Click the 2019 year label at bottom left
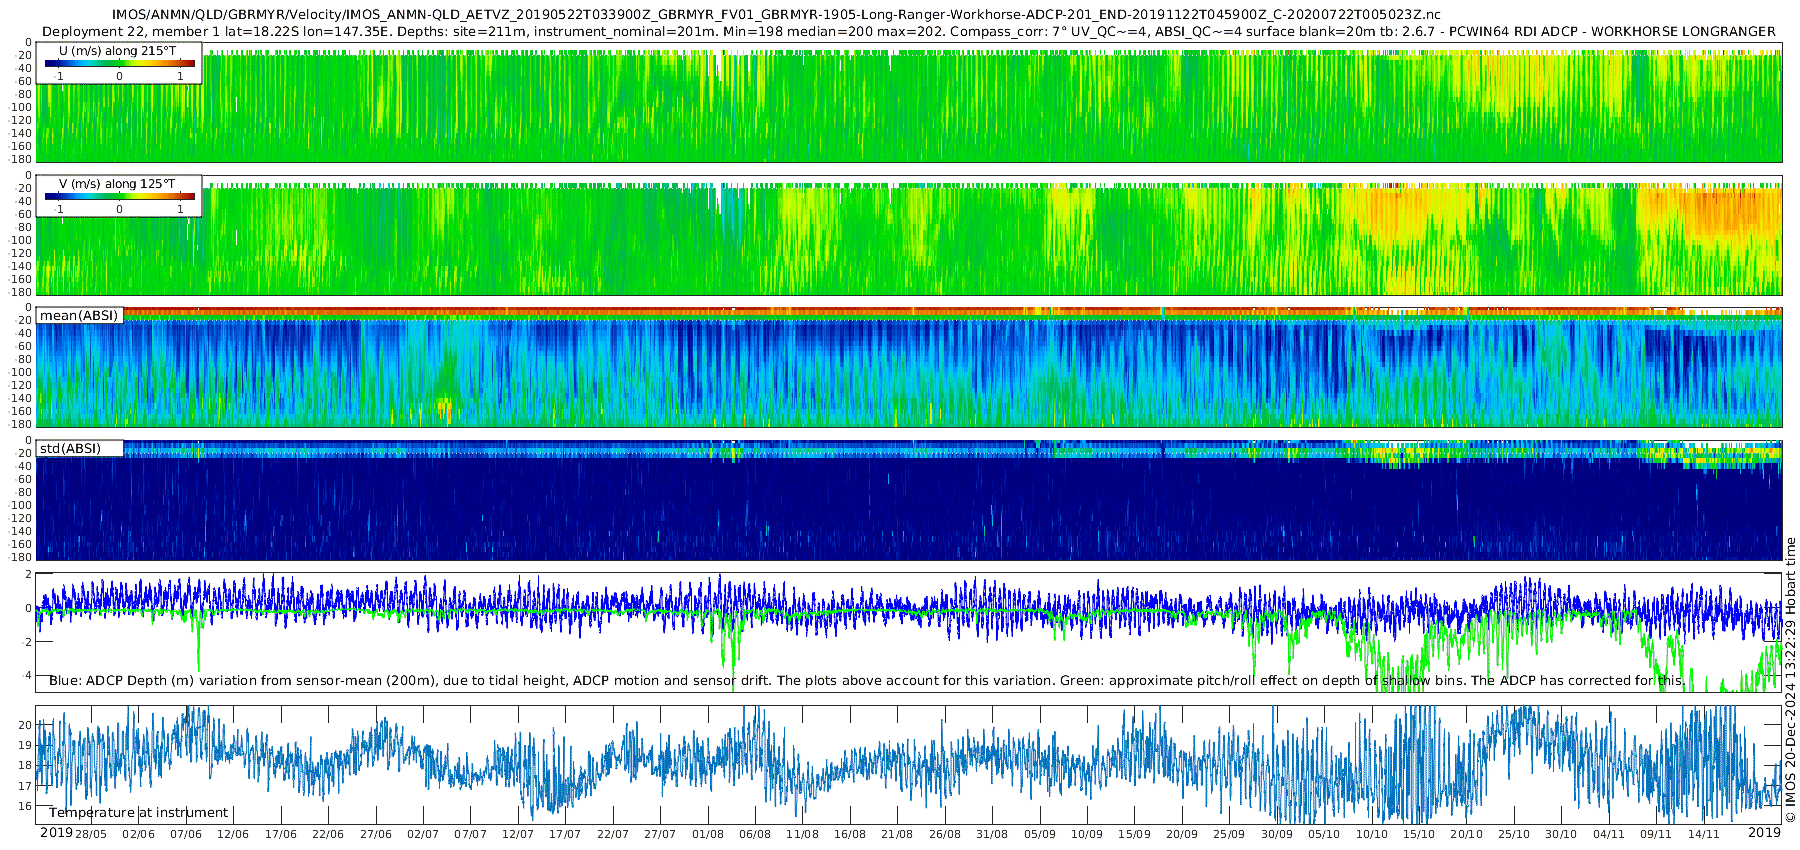1800x850 pixels. point(56,833)
